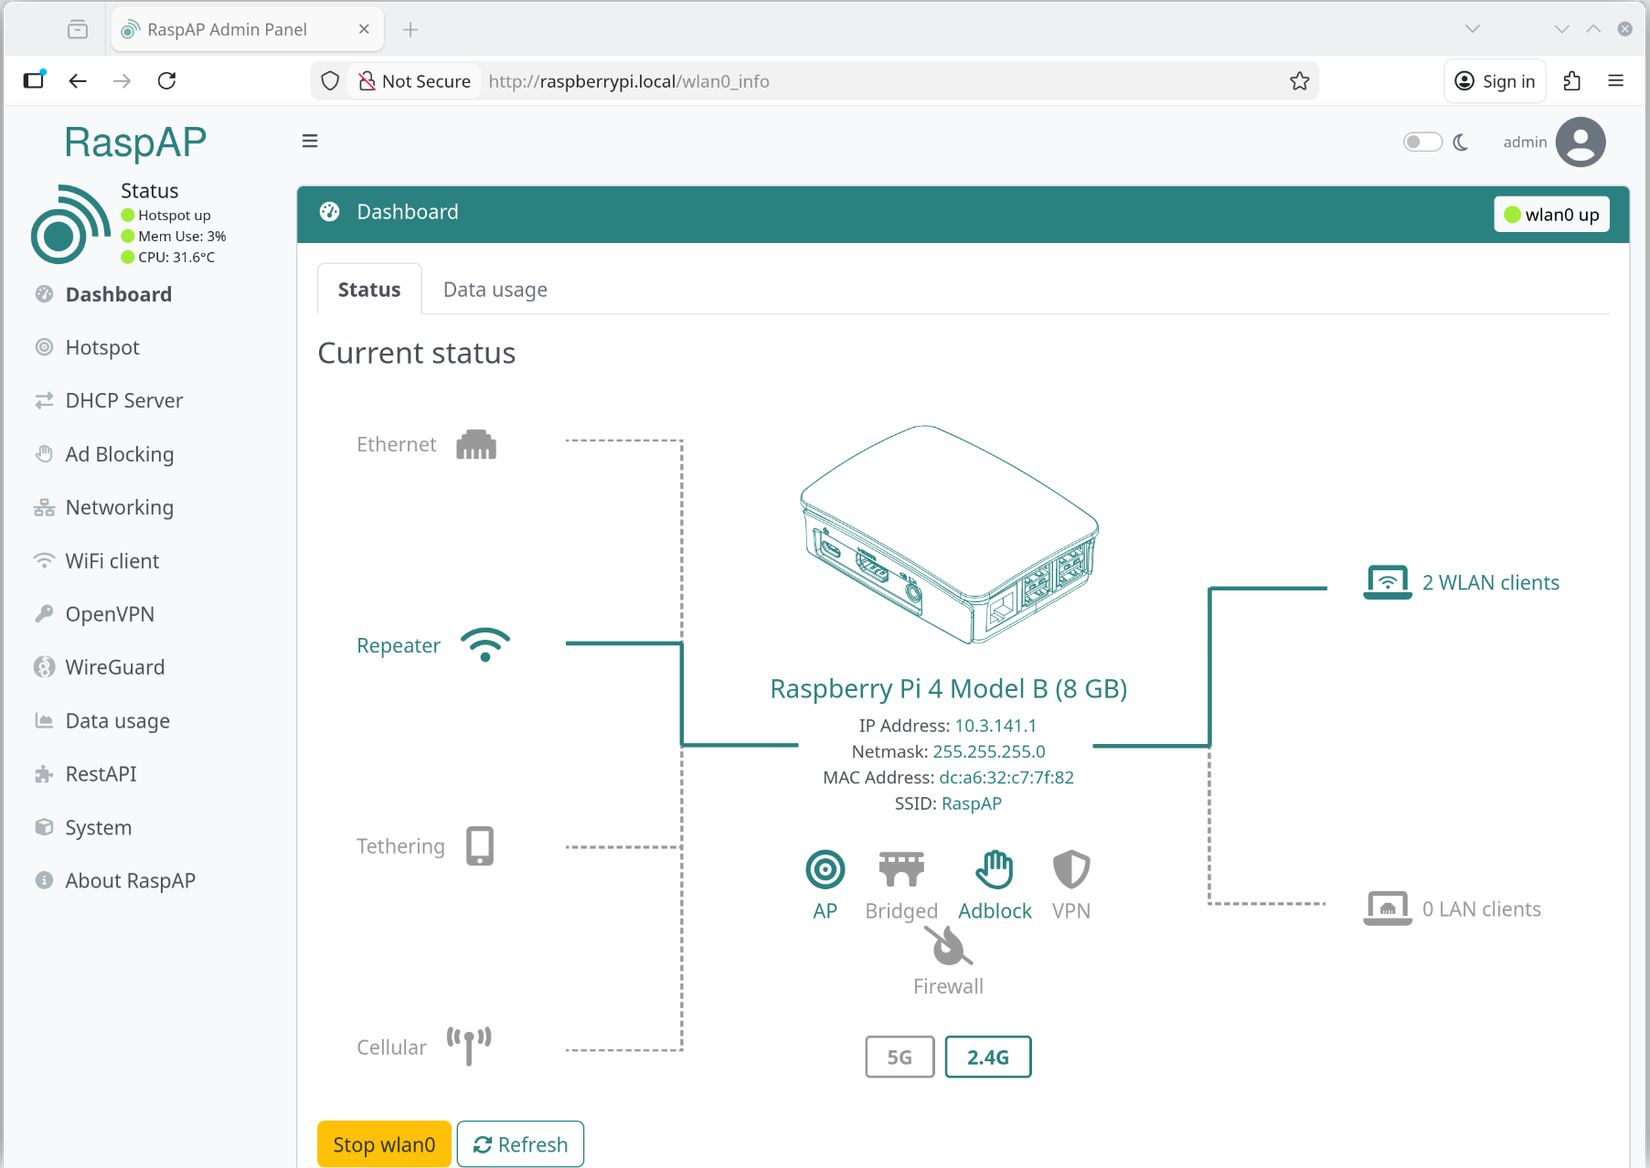Collapse the sidebar with the hamburger icon

click(x=310, y=141)
